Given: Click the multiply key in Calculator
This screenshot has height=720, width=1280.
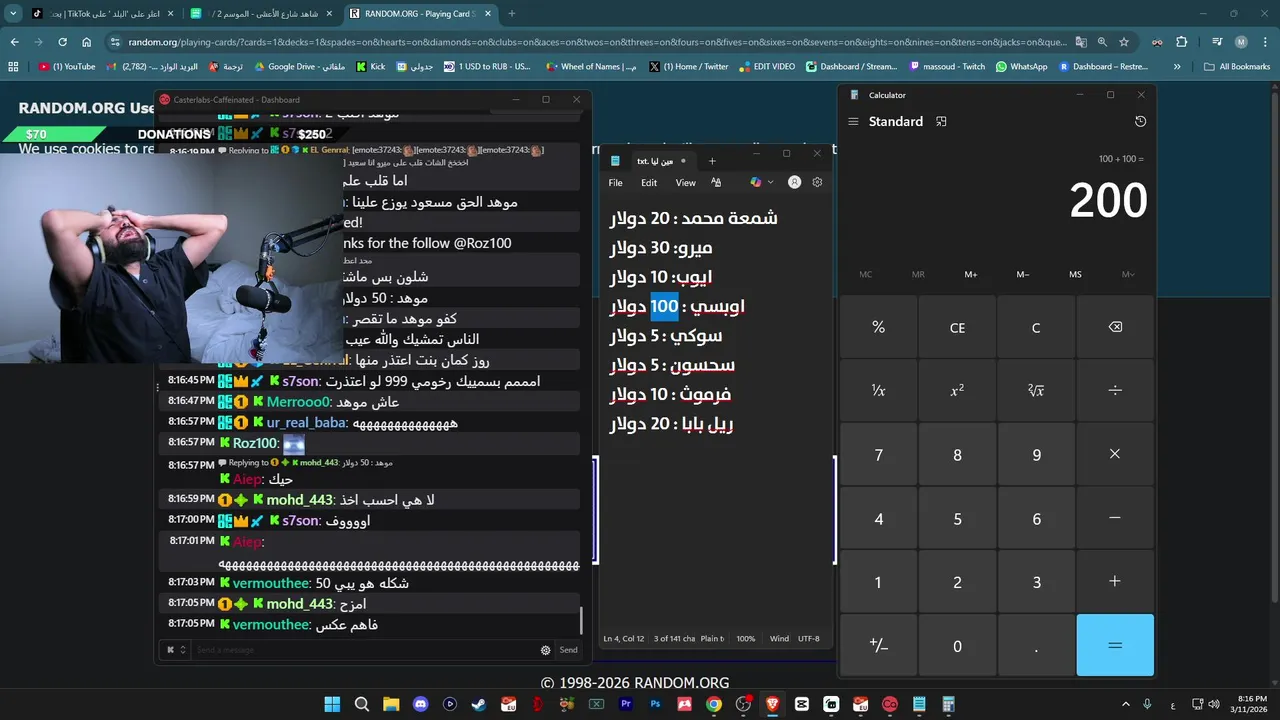Looking at the screenshot, I should click(x=1115, y=454).
